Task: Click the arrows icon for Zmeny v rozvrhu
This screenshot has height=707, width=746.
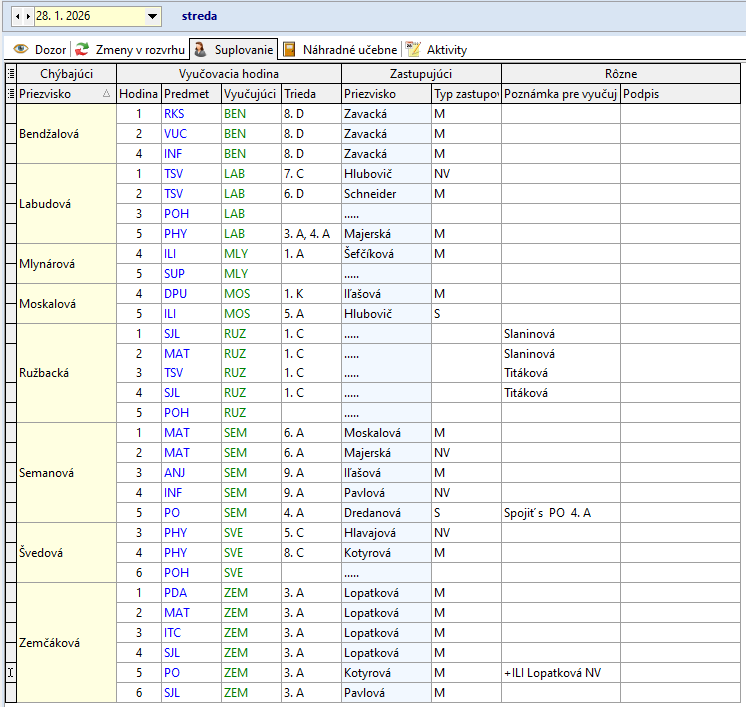Action: 83,49
